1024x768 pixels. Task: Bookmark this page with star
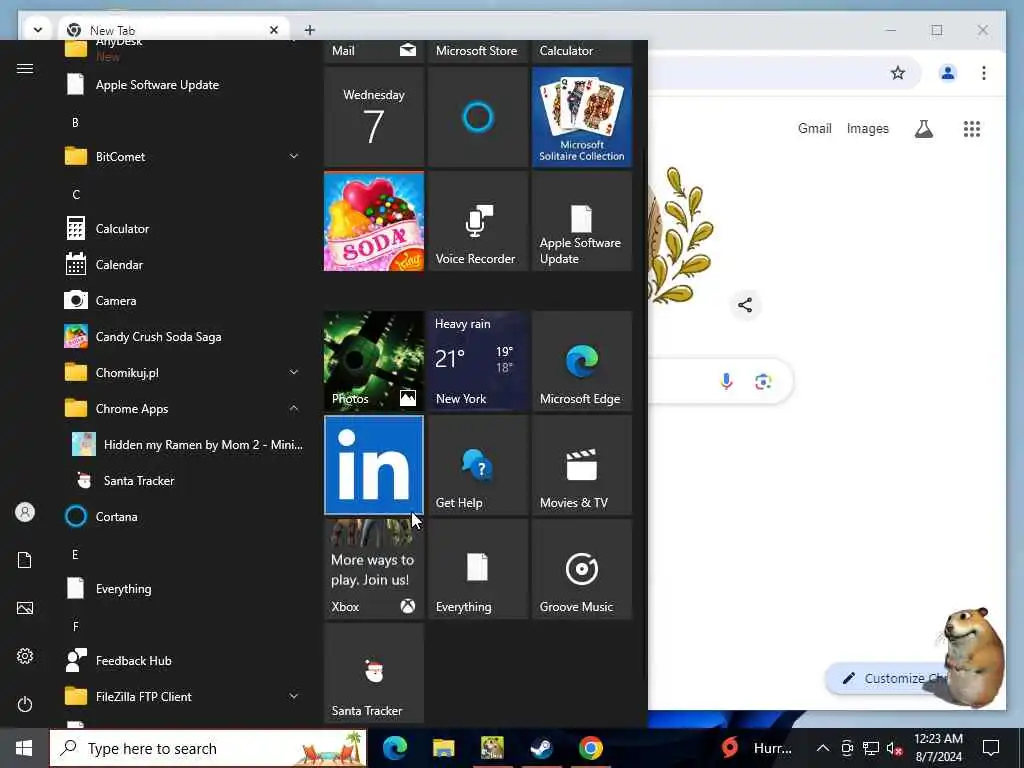click(898, 72)
